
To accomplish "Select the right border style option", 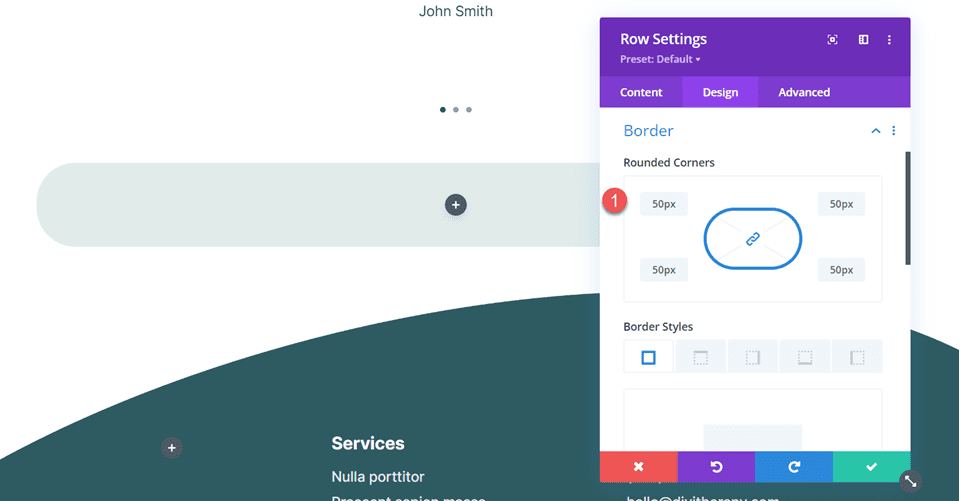I will 752,357.
